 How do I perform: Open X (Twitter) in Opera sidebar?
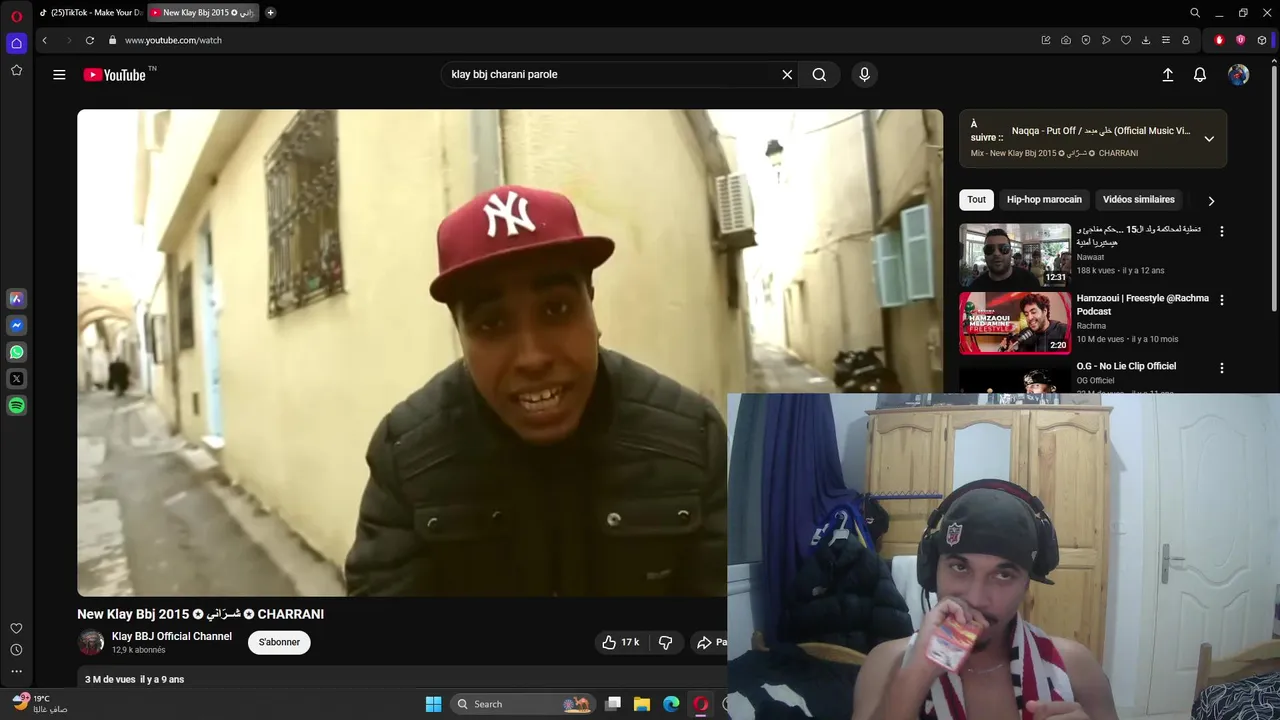coord(16,379)
